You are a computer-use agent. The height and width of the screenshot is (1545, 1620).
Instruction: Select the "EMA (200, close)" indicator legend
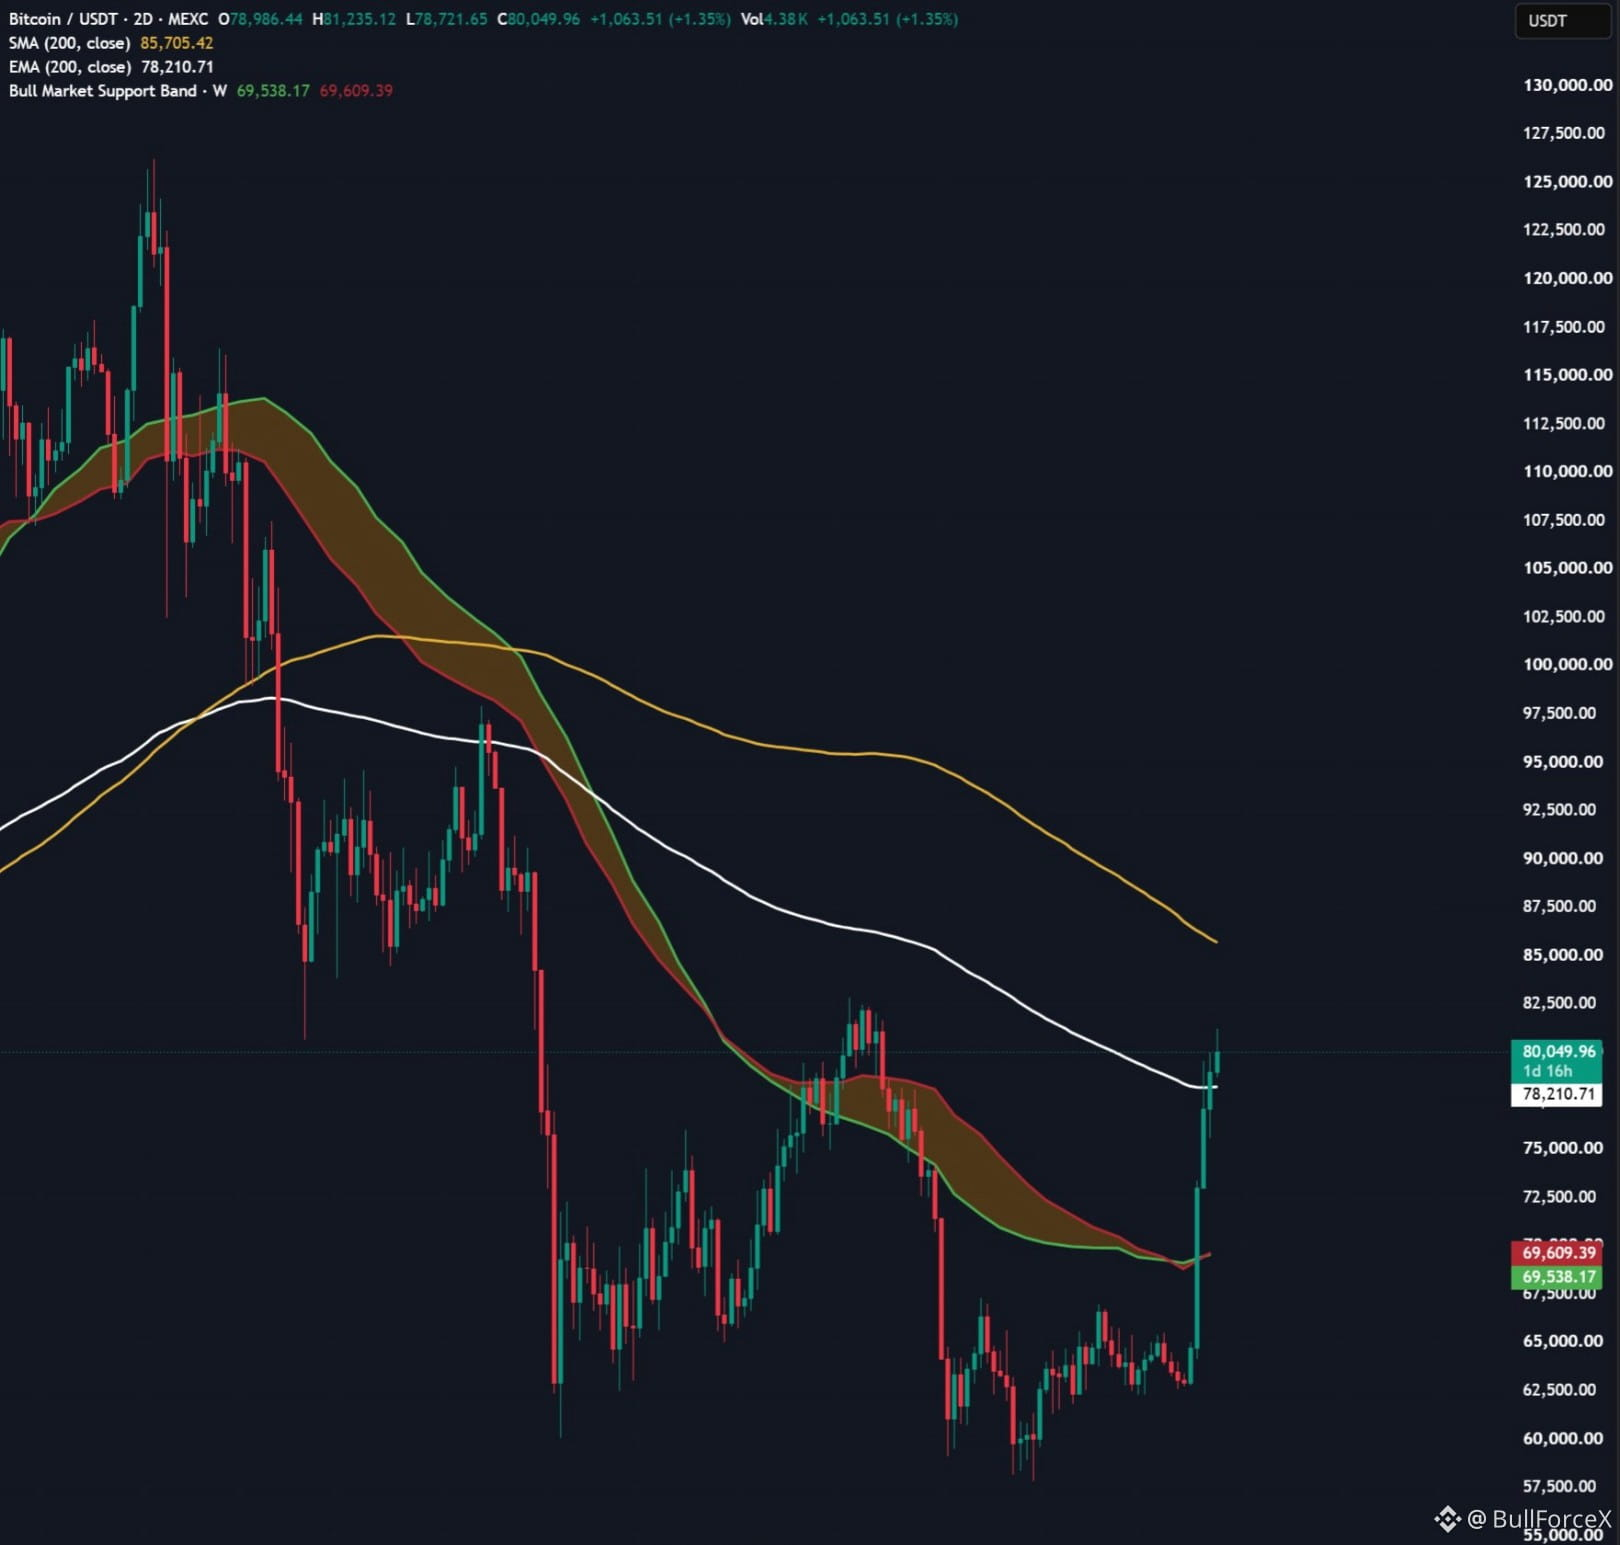point(69,67)
